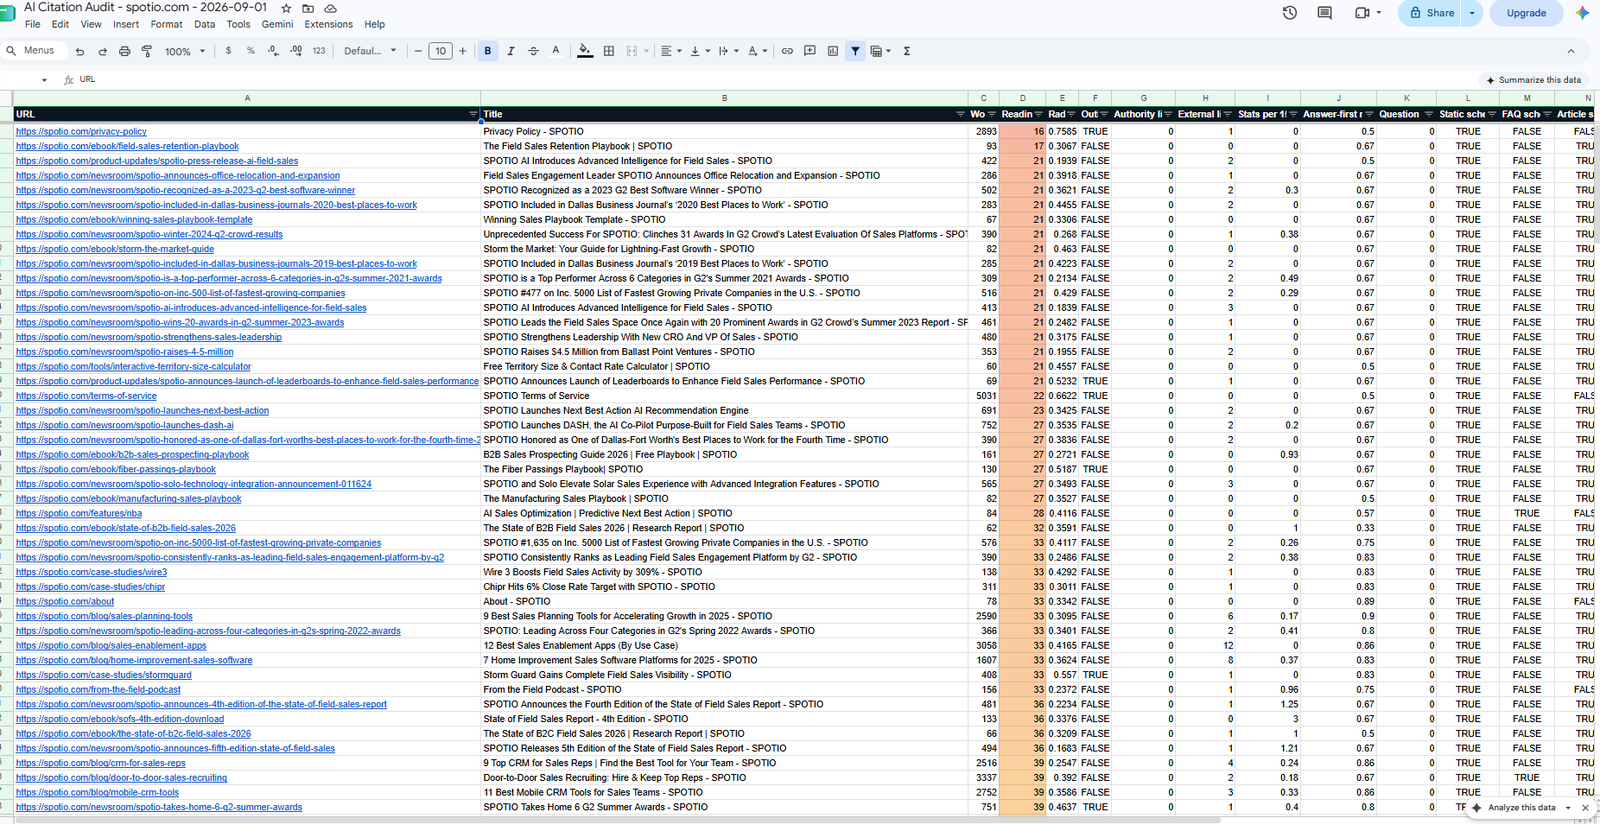Open the text color picker
1600x824 pixels.
556,51
